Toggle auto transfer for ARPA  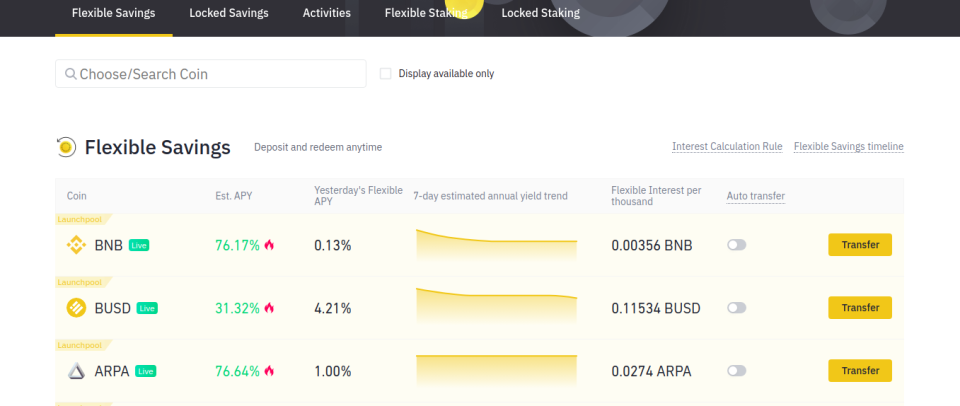click(737, 370)
